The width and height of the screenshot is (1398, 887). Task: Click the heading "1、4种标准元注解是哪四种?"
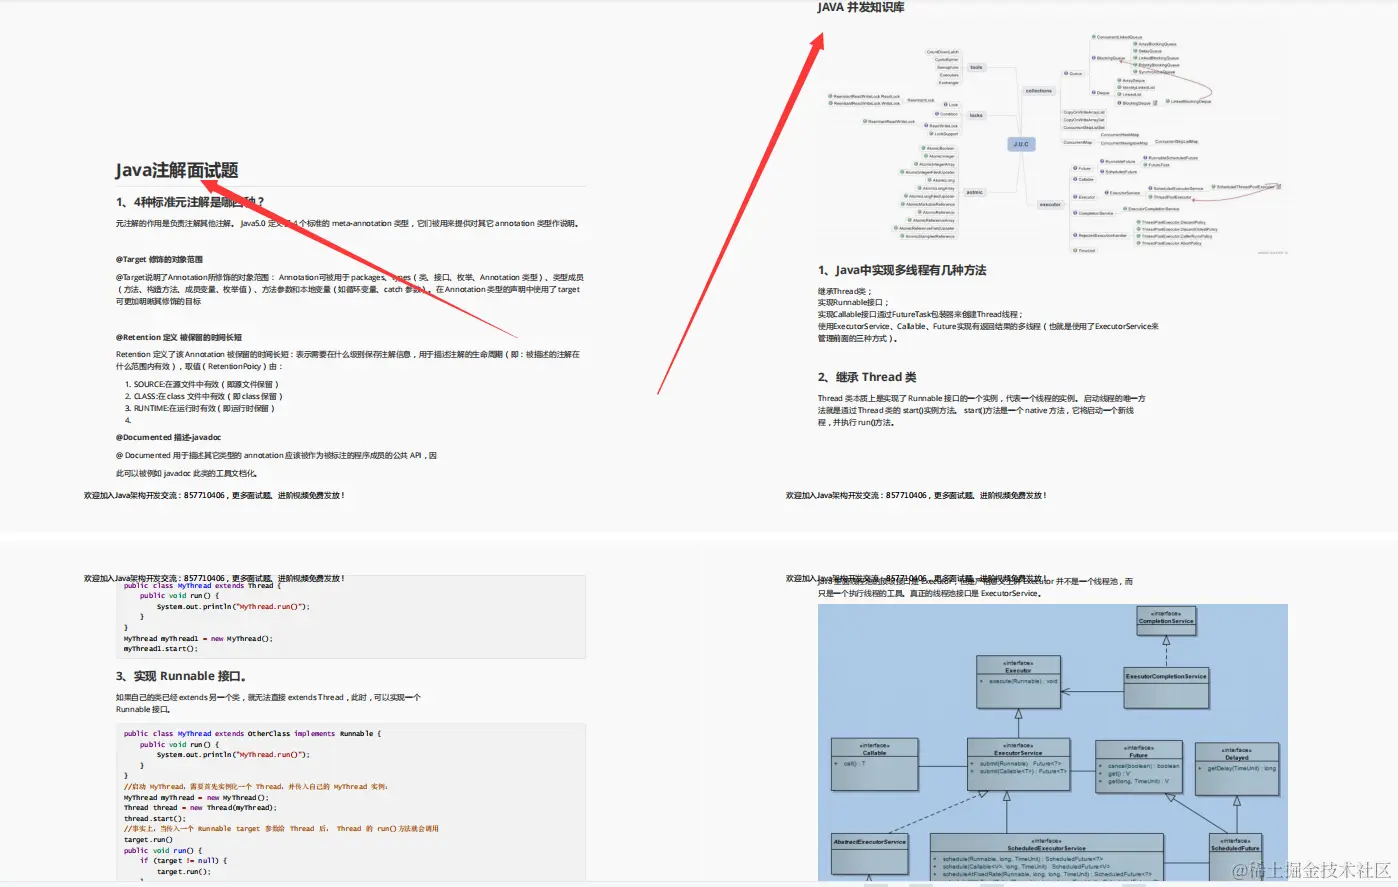click(x=190, y=202)
